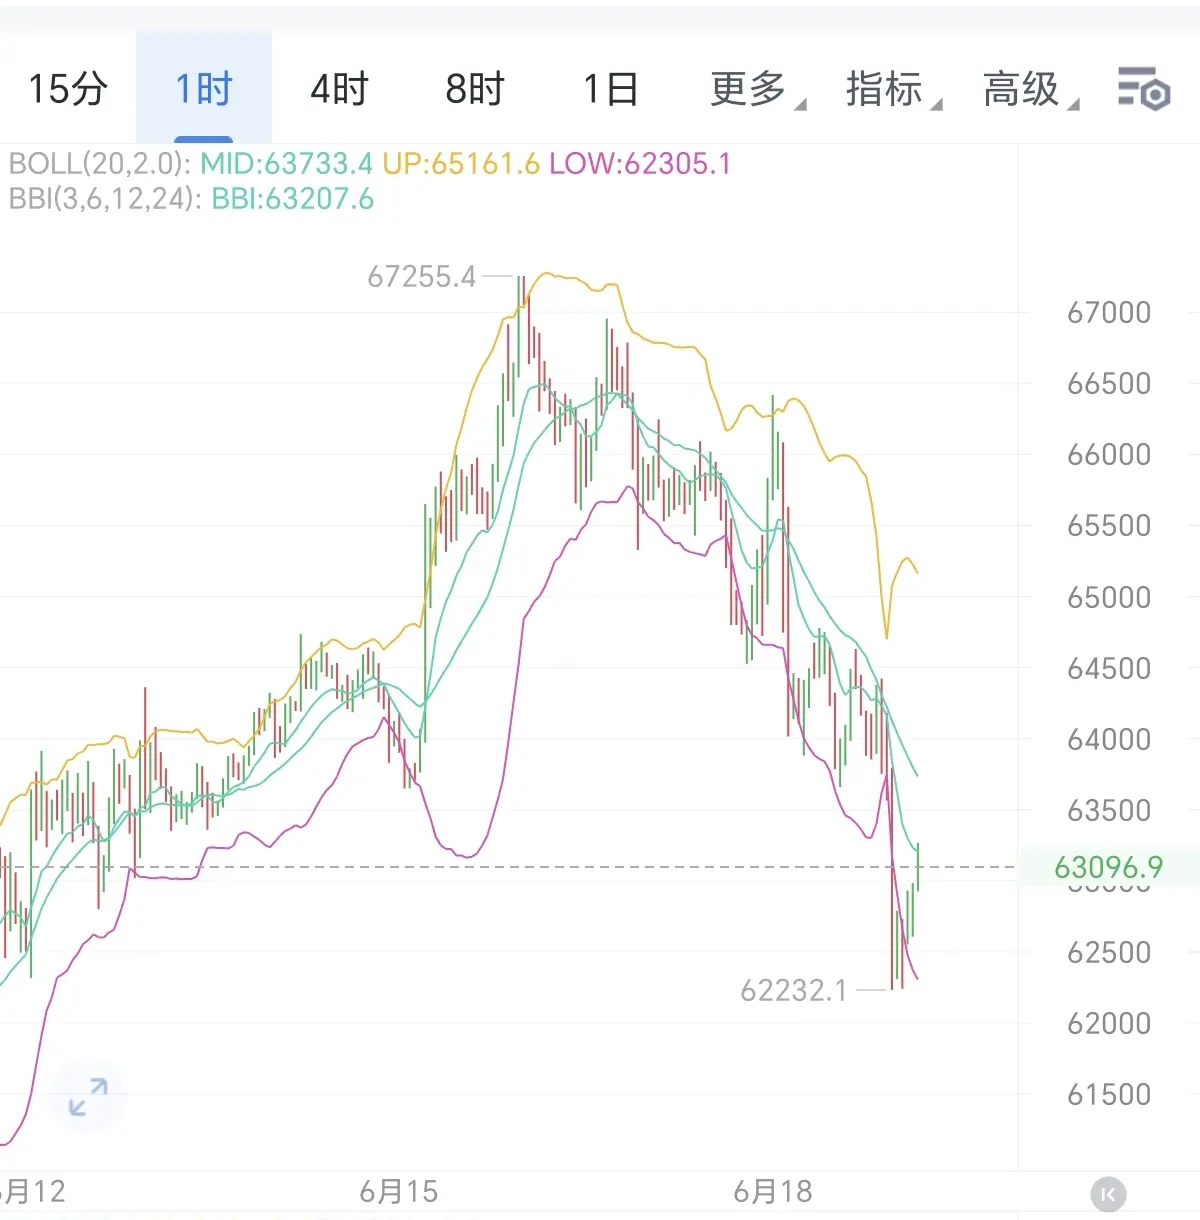This screenshot has width=1200, height=1220.
Task: Tap 63500 on price axis
Action: (1109, 811)
